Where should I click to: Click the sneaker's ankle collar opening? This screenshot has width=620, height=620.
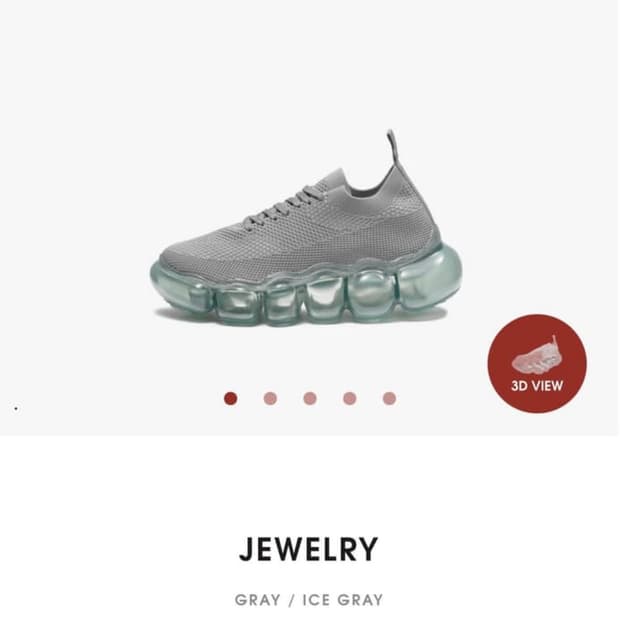[x=368, y=186]
